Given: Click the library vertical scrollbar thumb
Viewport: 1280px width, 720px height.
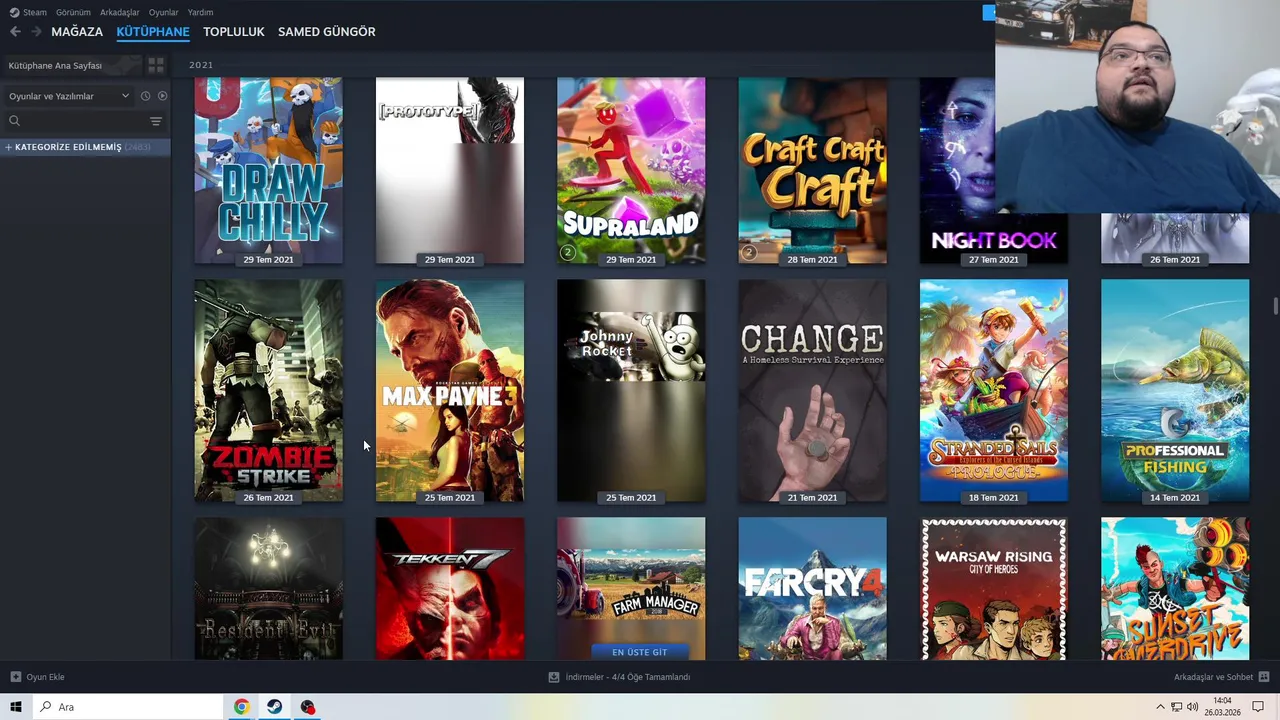Looking at the screenshot, I should (x=1275, y=306).
